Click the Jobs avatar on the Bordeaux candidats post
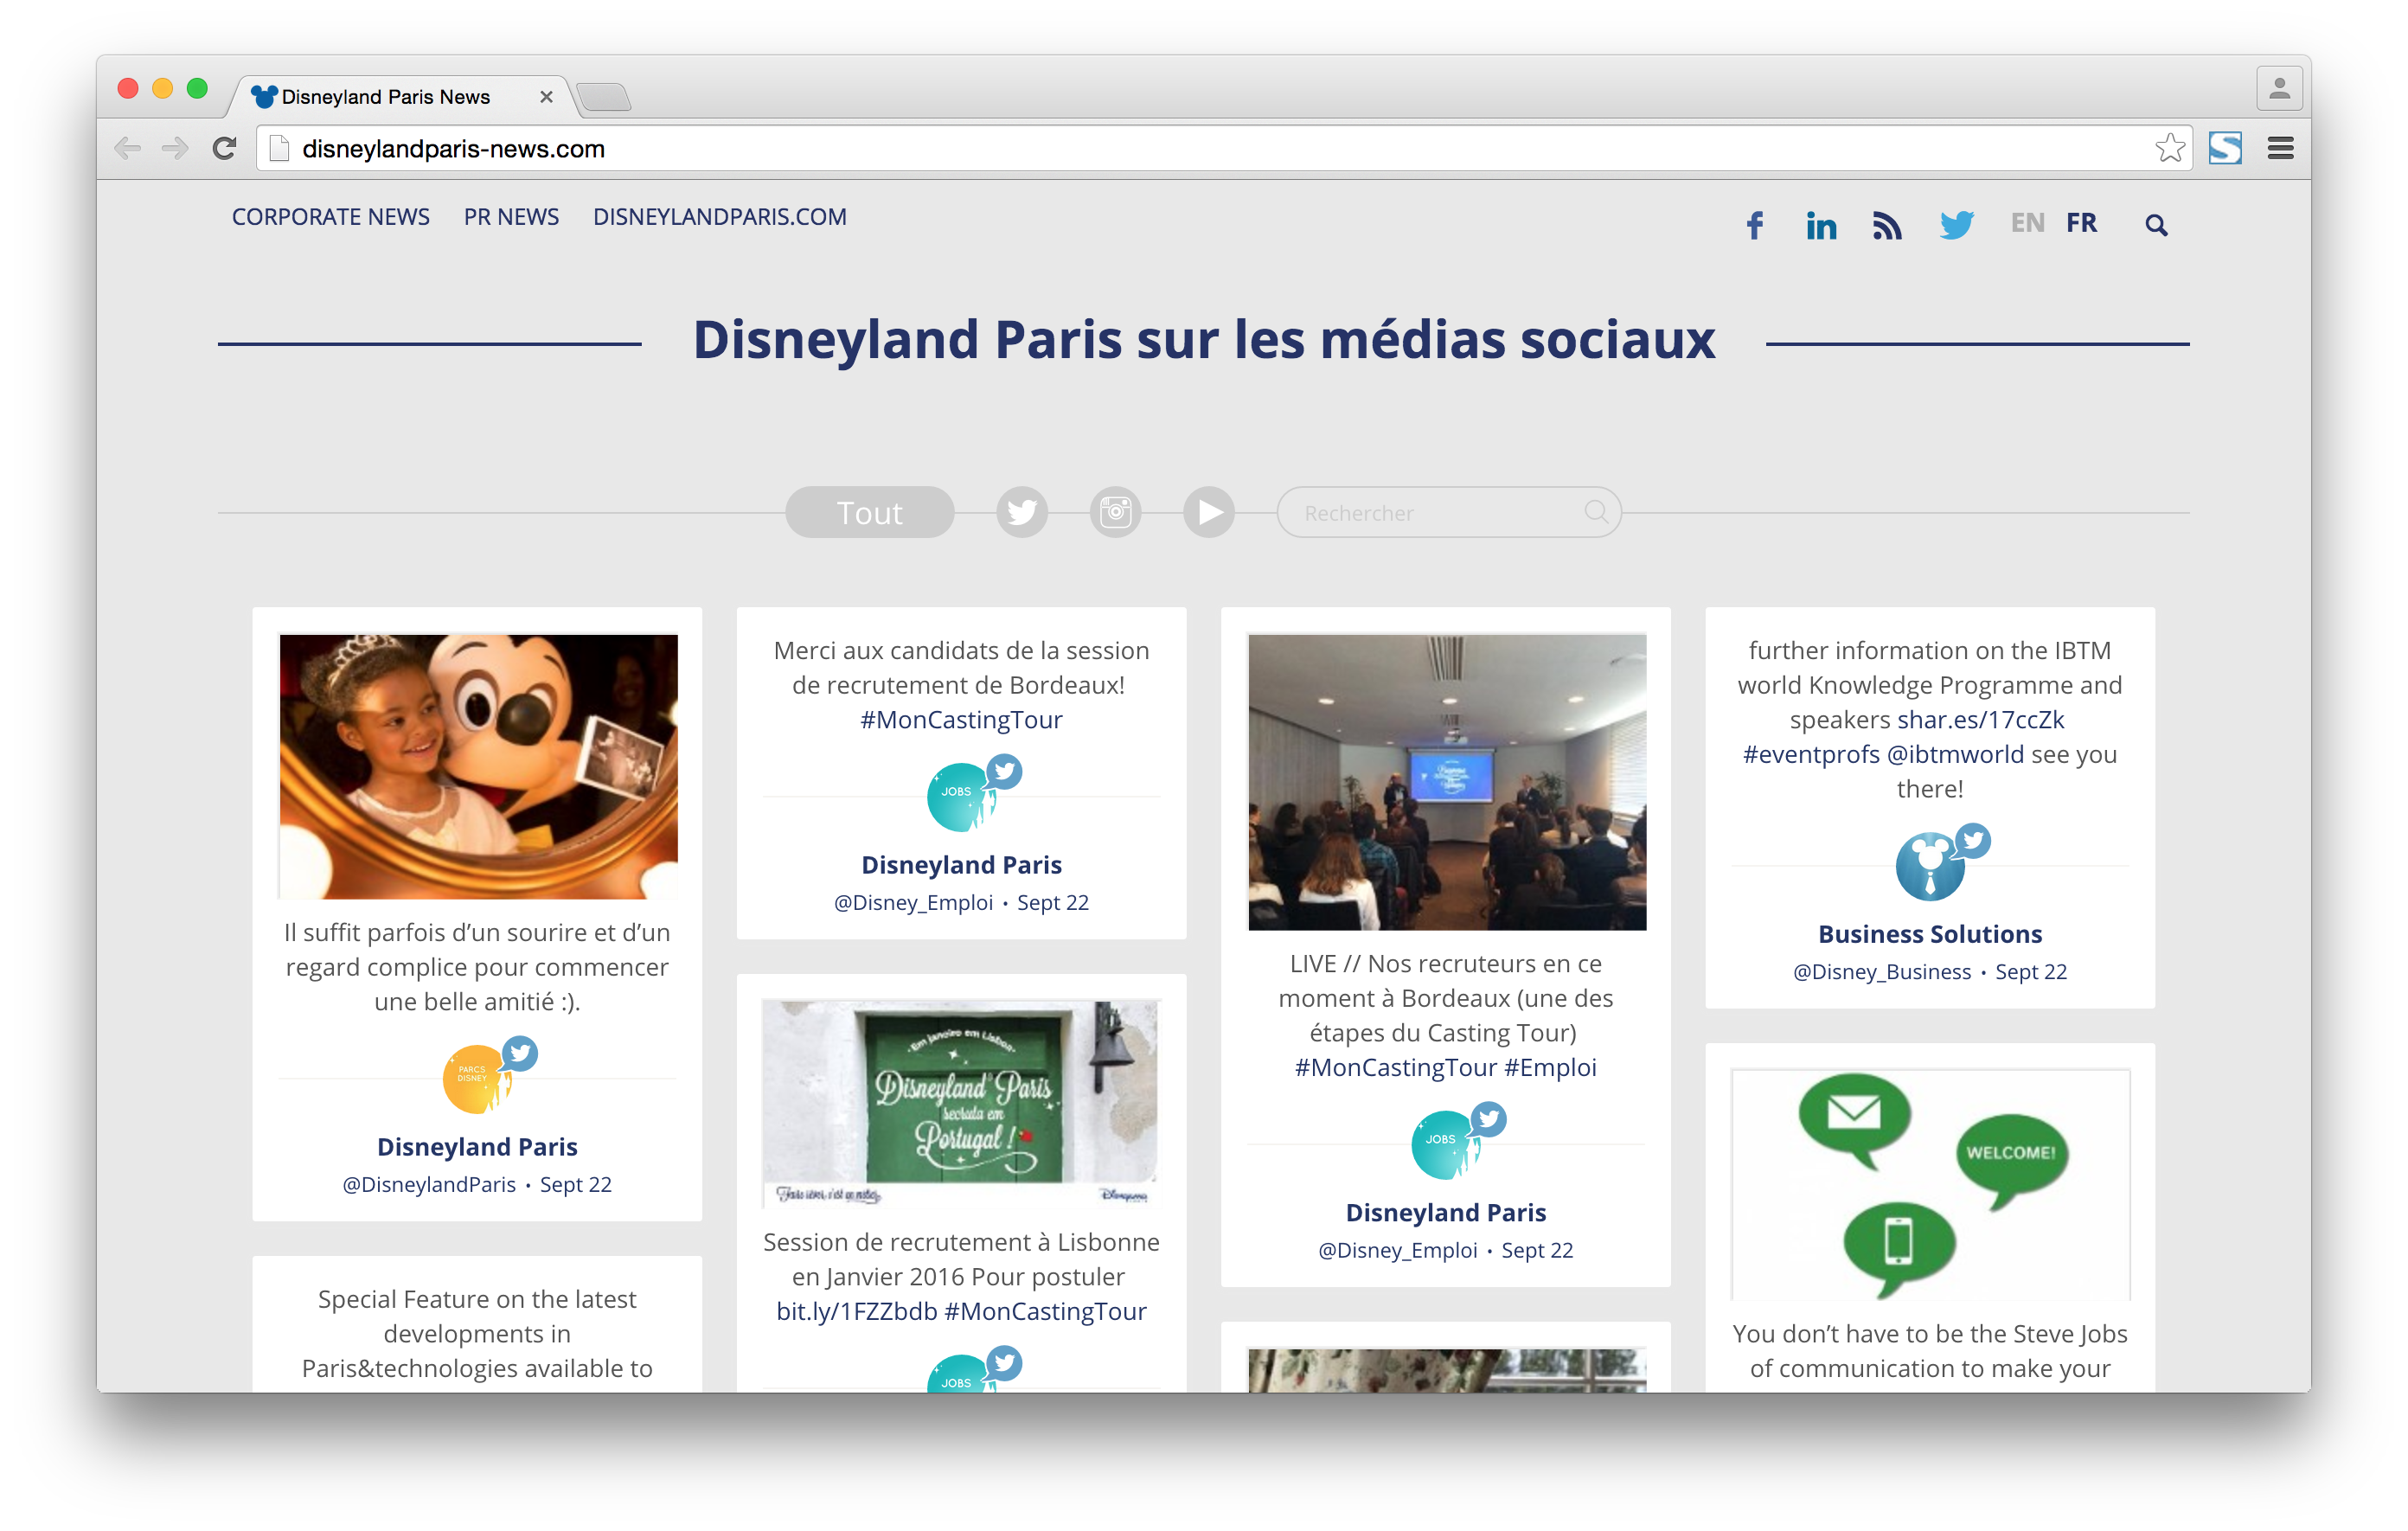2408x1531 pixels. (961, 797)
